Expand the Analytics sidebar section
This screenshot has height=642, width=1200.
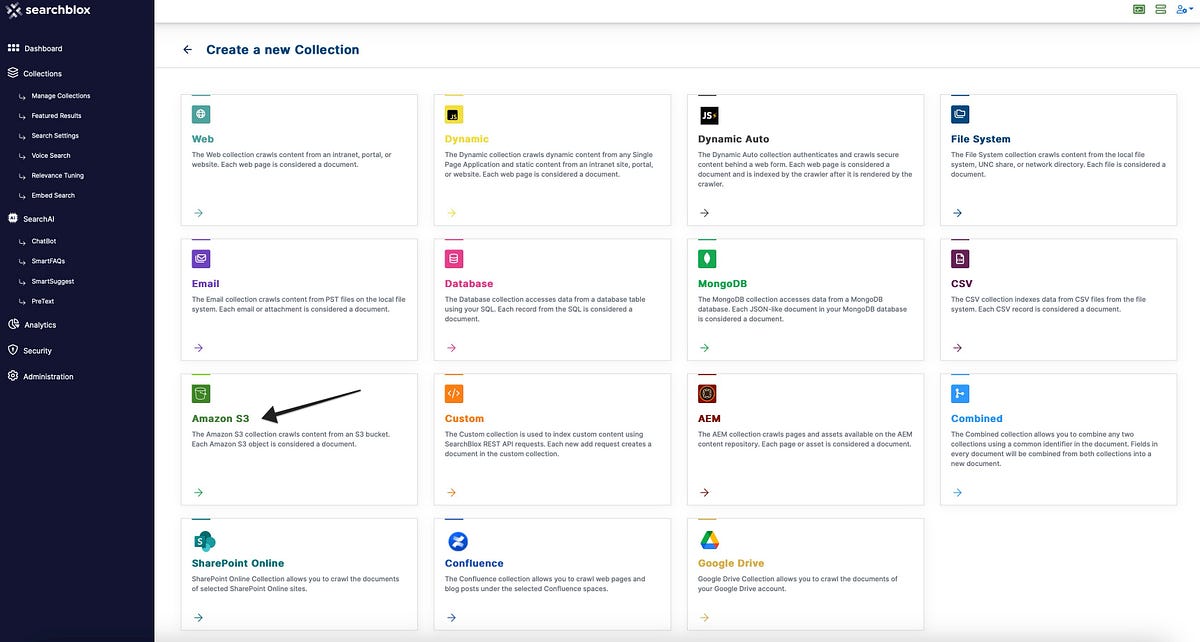(40, 325)
